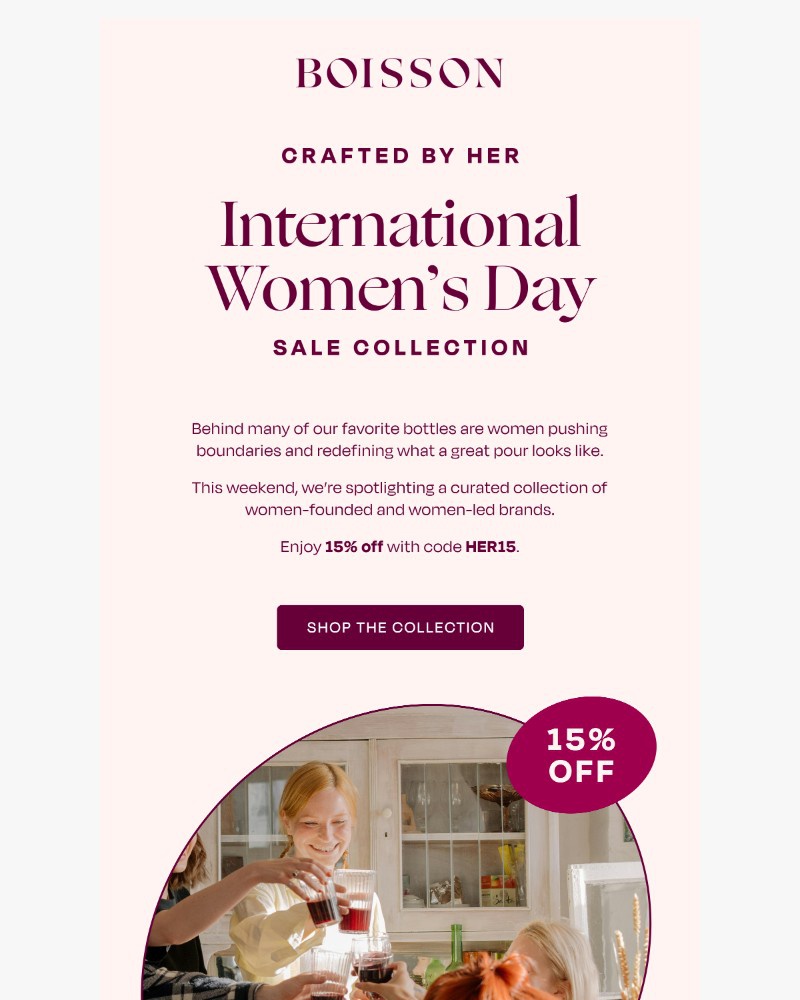Click the BOISSON logo
This screenshot has height=1000, width=800.
click(x=400, y=72)
